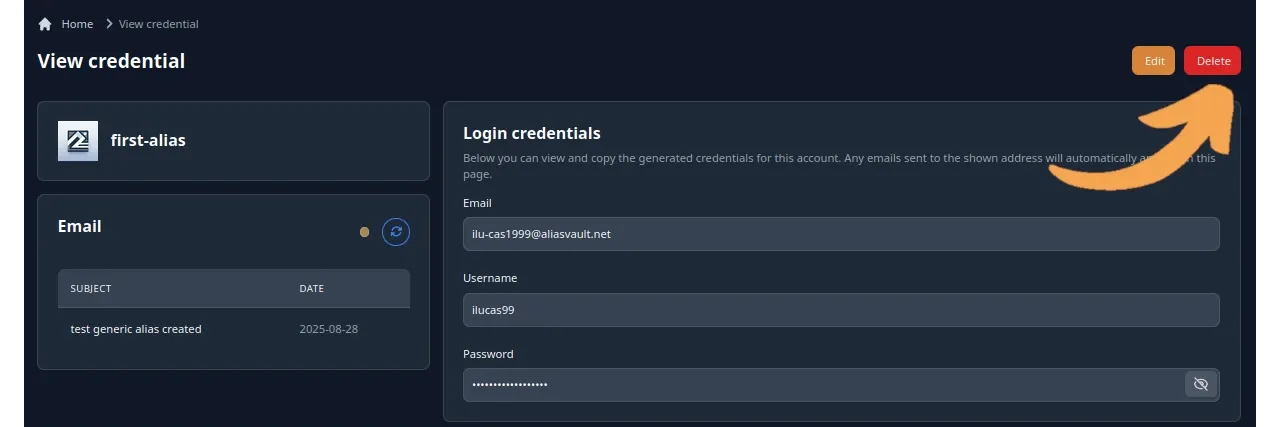Click the orange email status dot

[364, 232]
